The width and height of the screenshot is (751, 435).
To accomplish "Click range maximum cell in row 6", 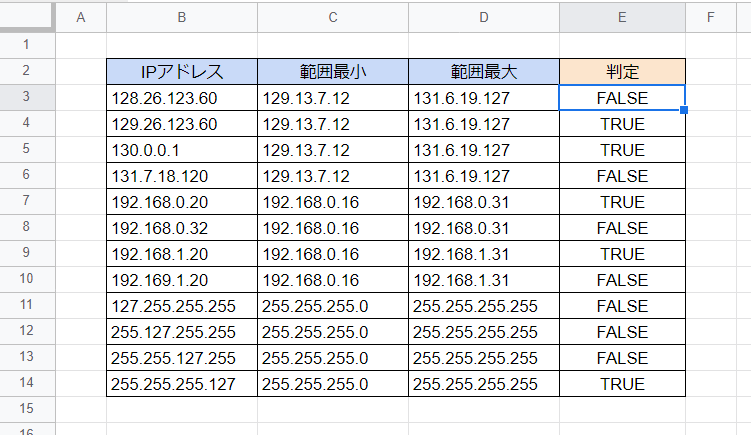I will click(484, 176).
